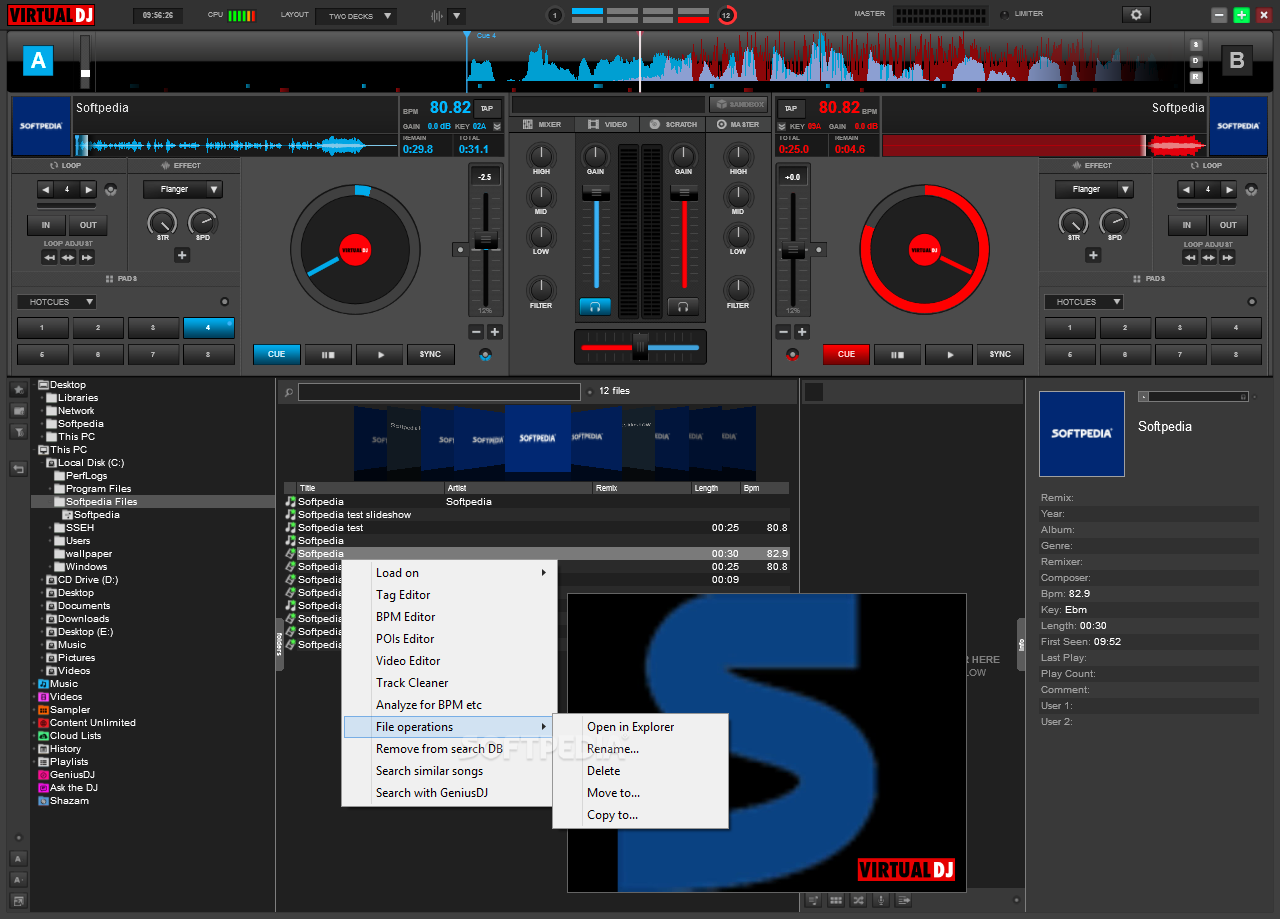Image resolution: width=1280 pixels, height=919 pixels.
Task: Toggle left channel headphone cue button
Action: tap(595, 307)
